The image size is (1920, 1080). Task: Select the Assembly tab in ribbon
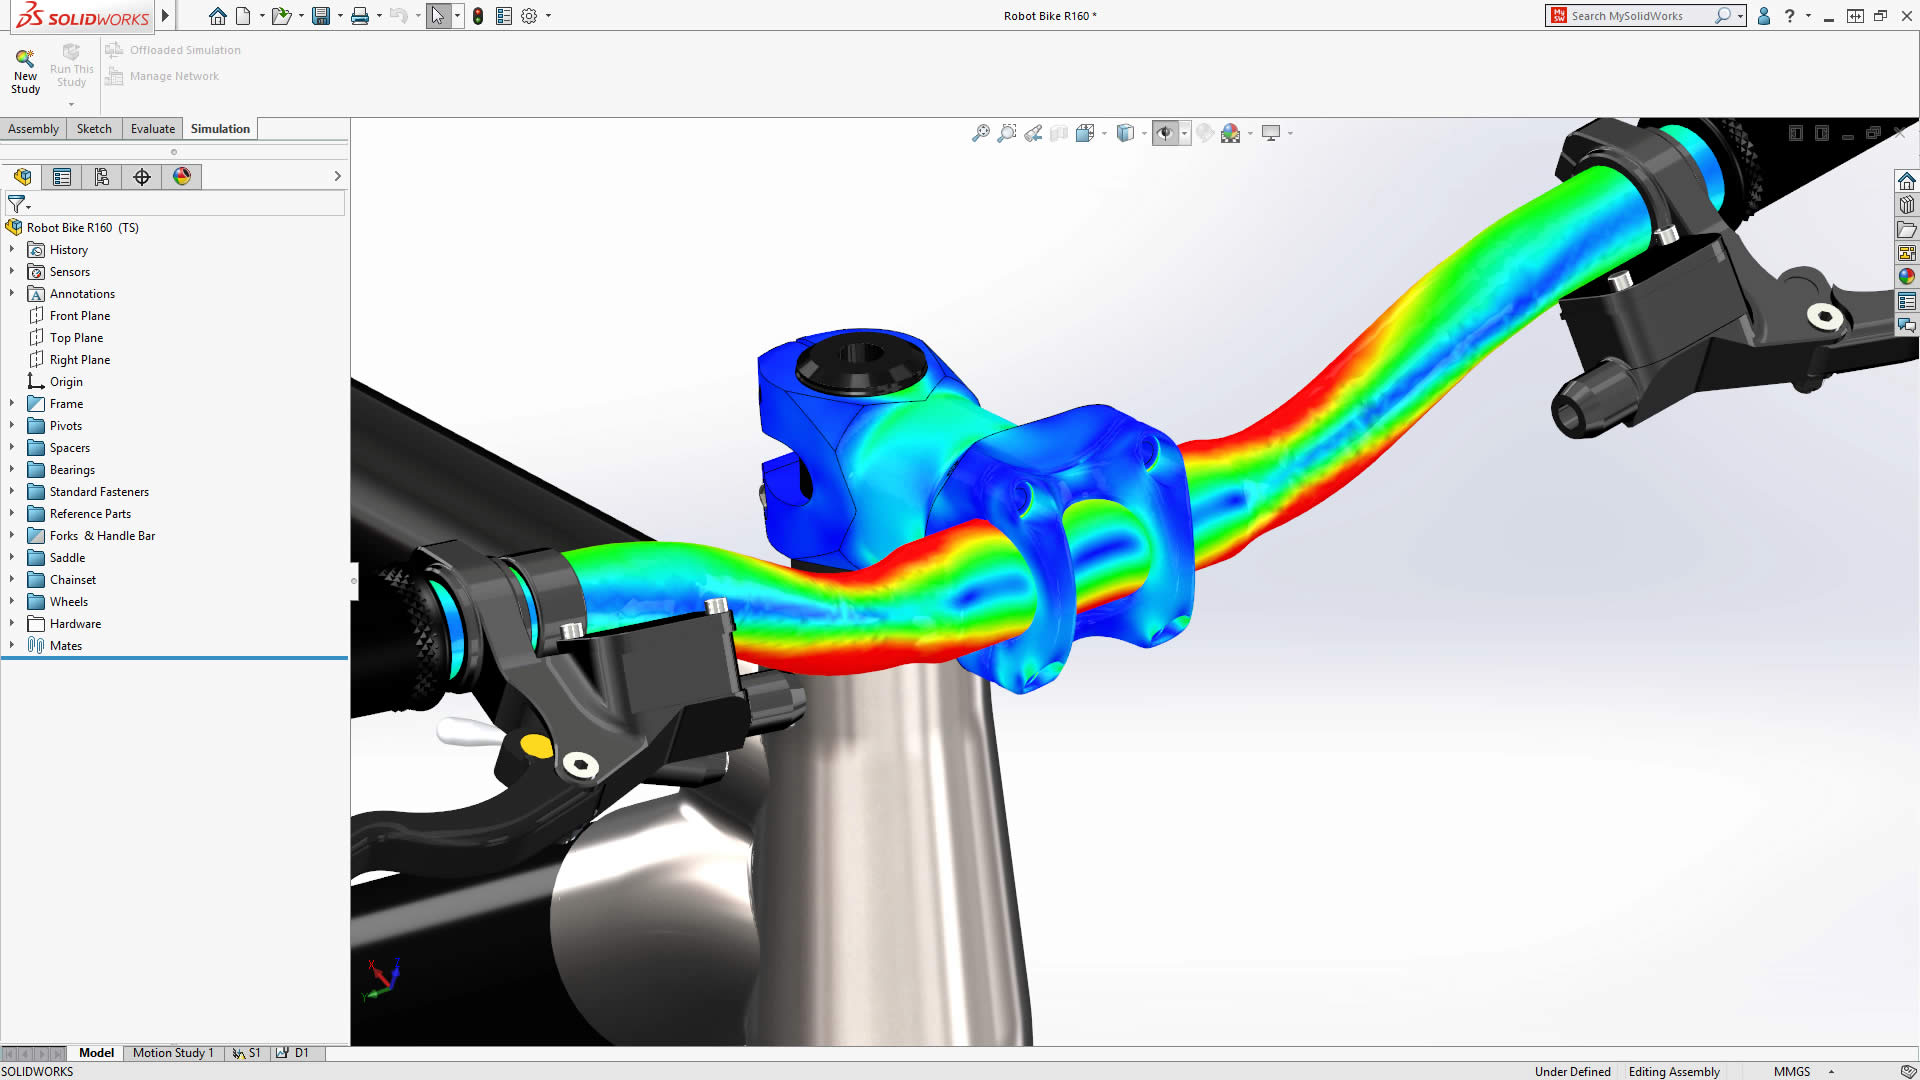click(x=33, y=128)
